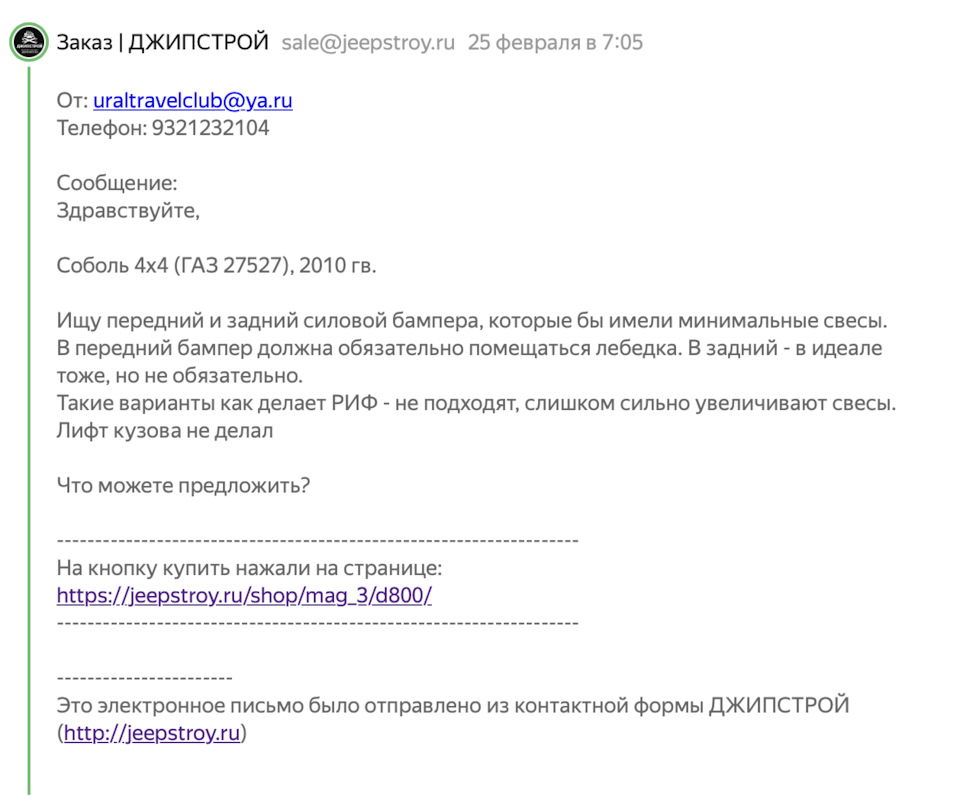Click the Лифт кузова не делал line
Image resolution: width=960 pixels, height=799 pixels.
165,431
